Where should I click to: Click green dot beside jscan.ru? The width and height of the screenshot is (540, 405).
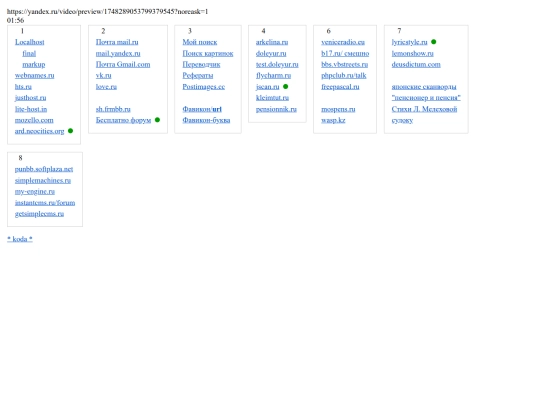pyautogui.click(x=285, y=86)
